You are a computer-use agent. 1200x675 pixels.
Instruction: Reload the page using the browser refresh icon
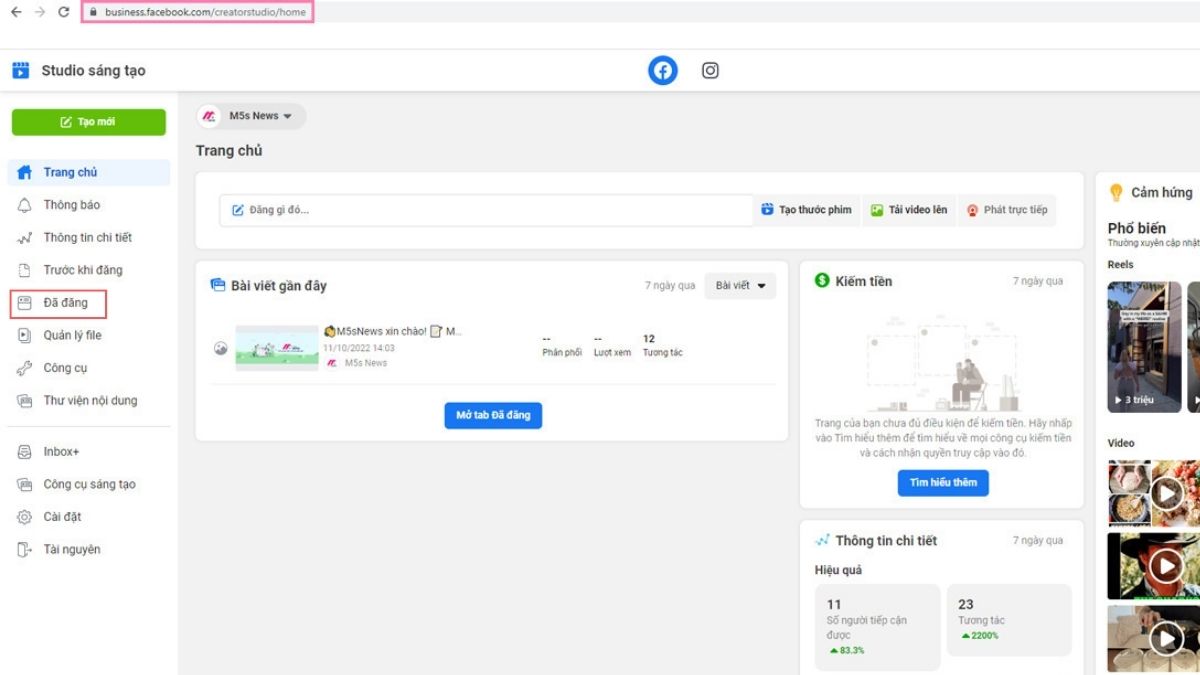point(64,12)
